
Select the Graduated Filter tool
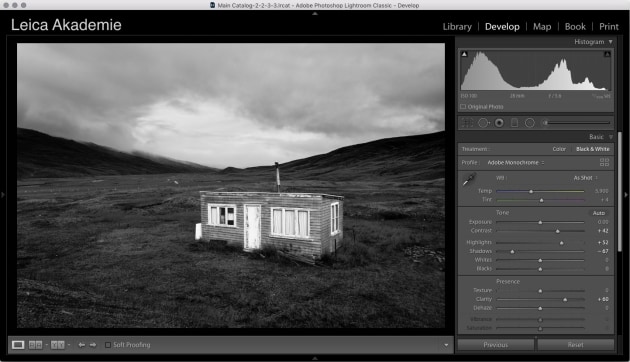(x=514, y=123)
